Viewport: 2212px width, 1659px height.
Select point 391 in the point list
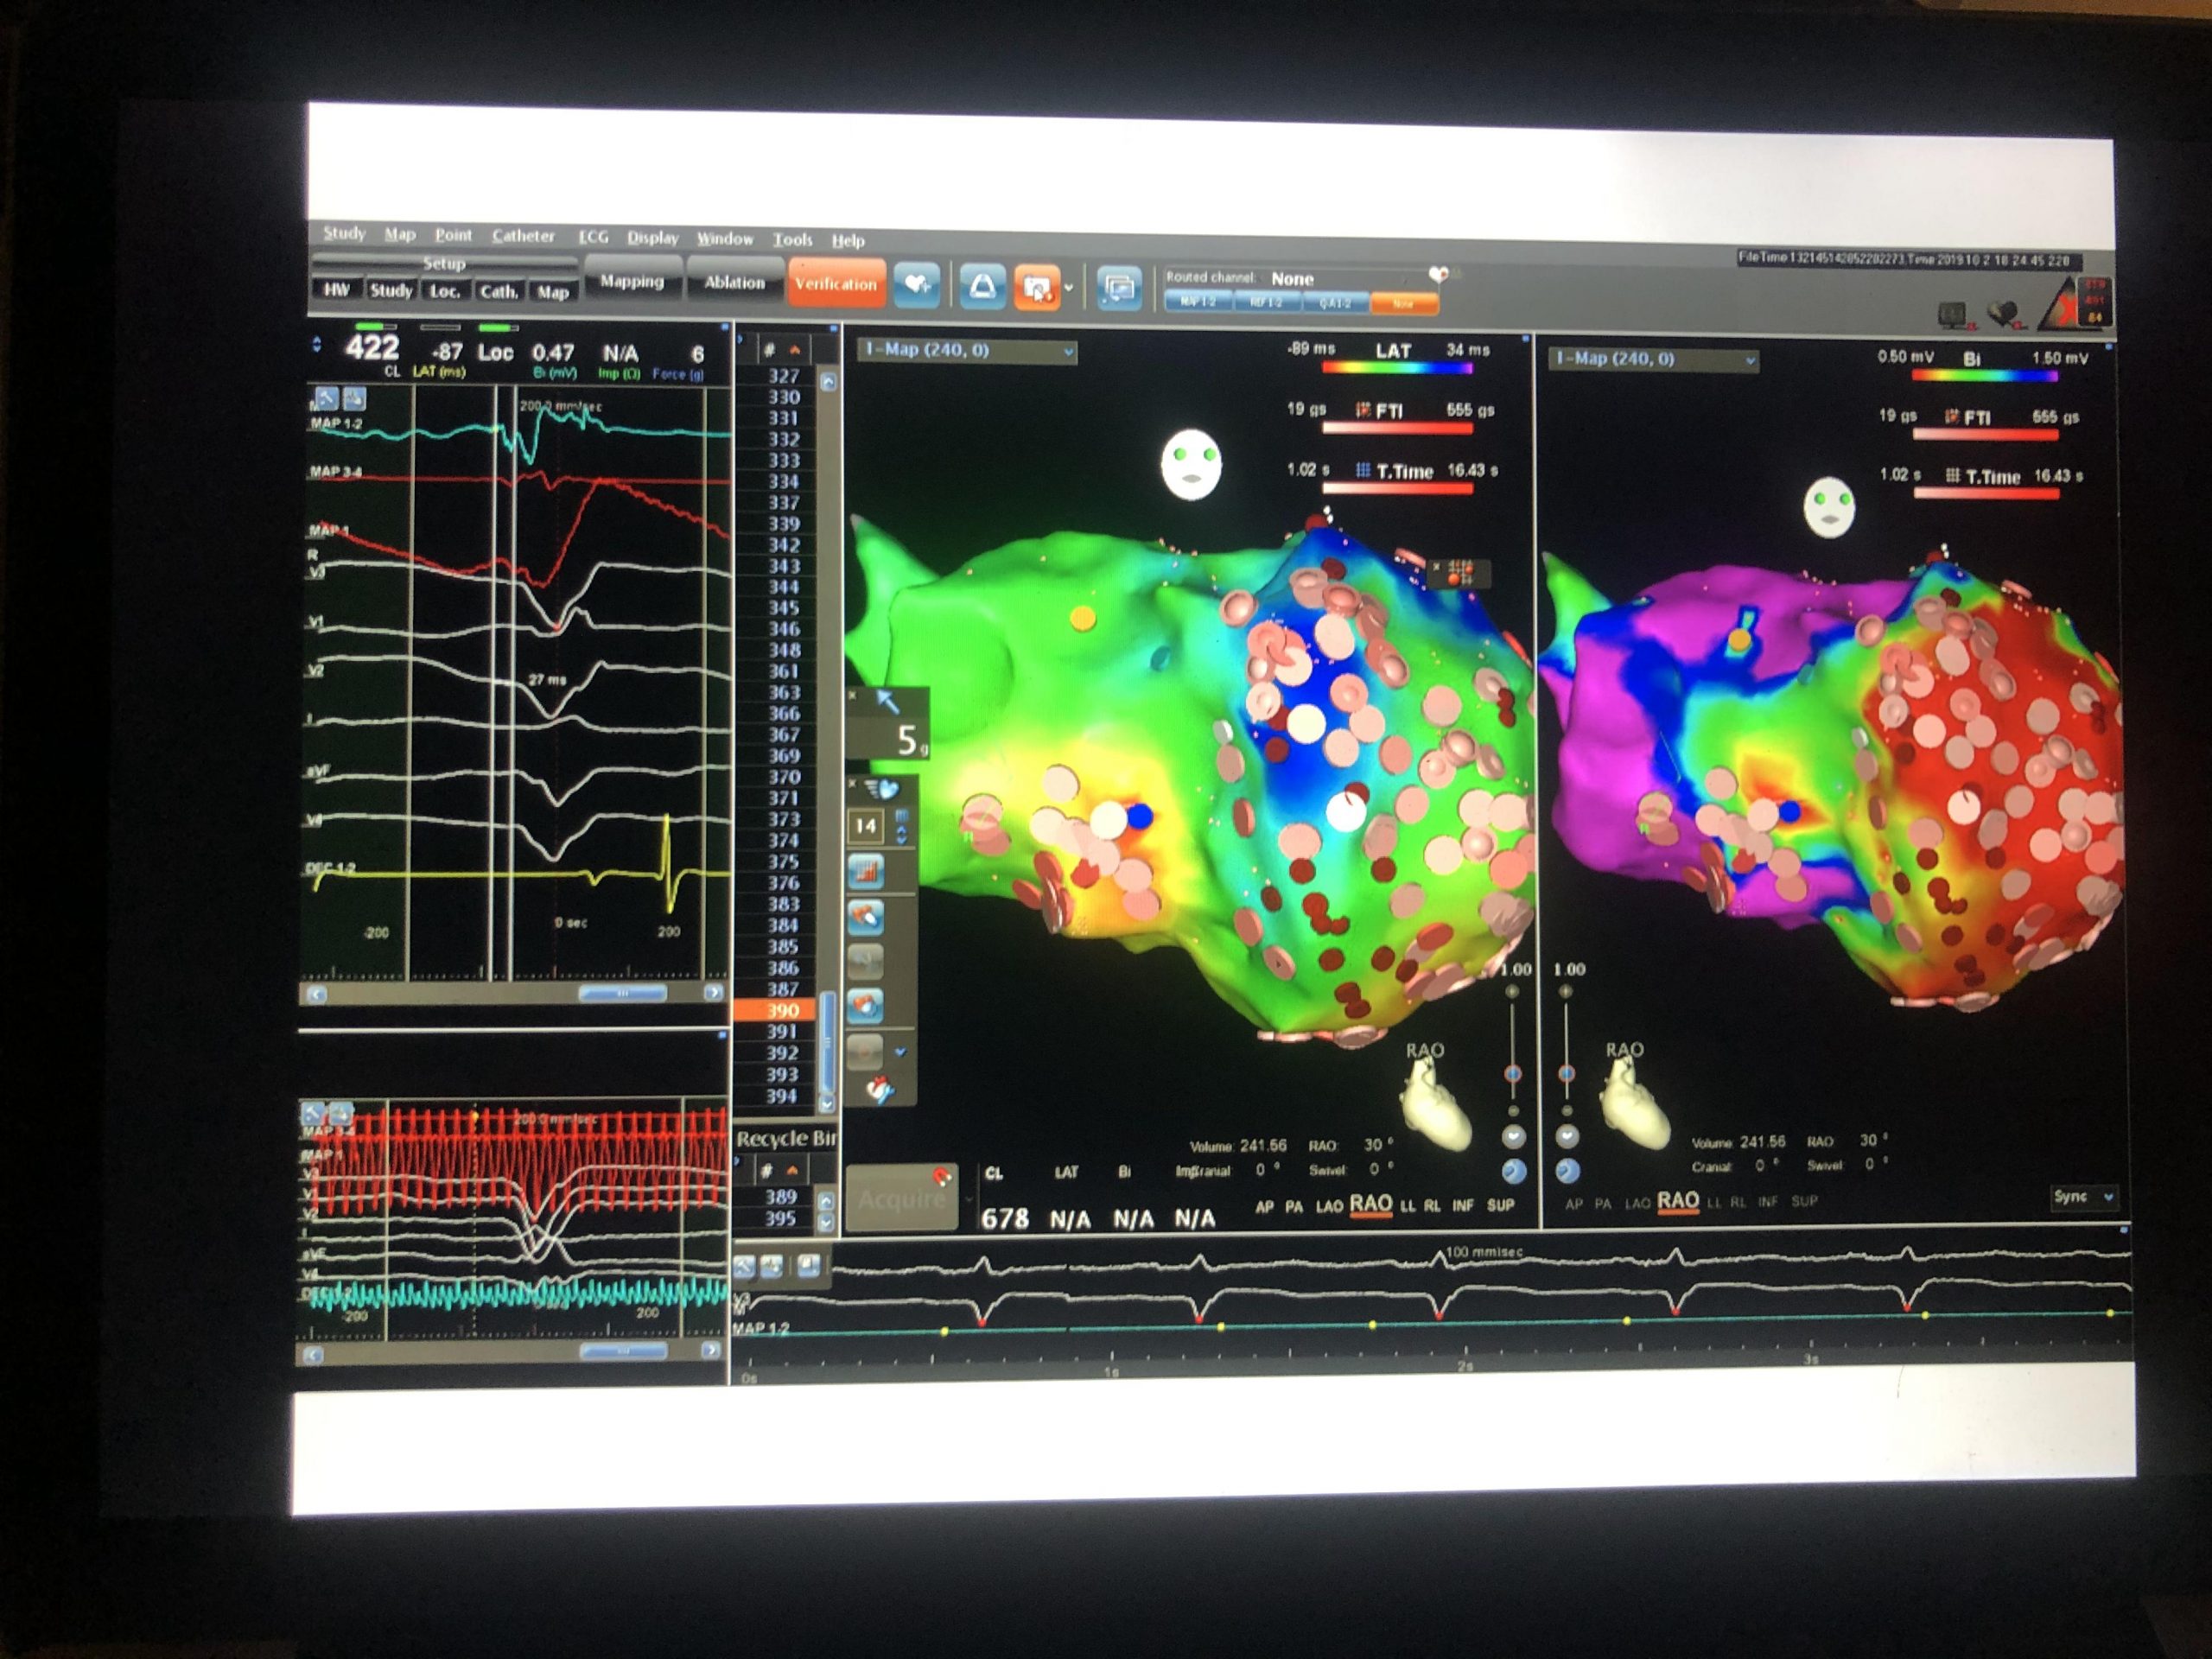tap(781, 1032)
